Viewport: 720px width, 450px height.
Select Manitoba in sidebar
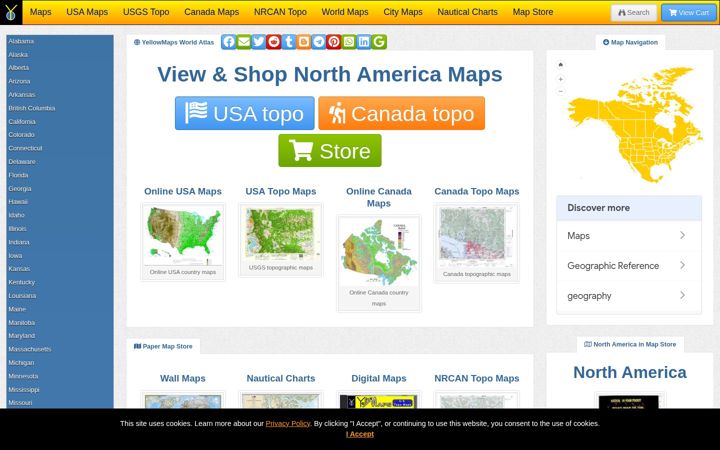pos(22,323)
